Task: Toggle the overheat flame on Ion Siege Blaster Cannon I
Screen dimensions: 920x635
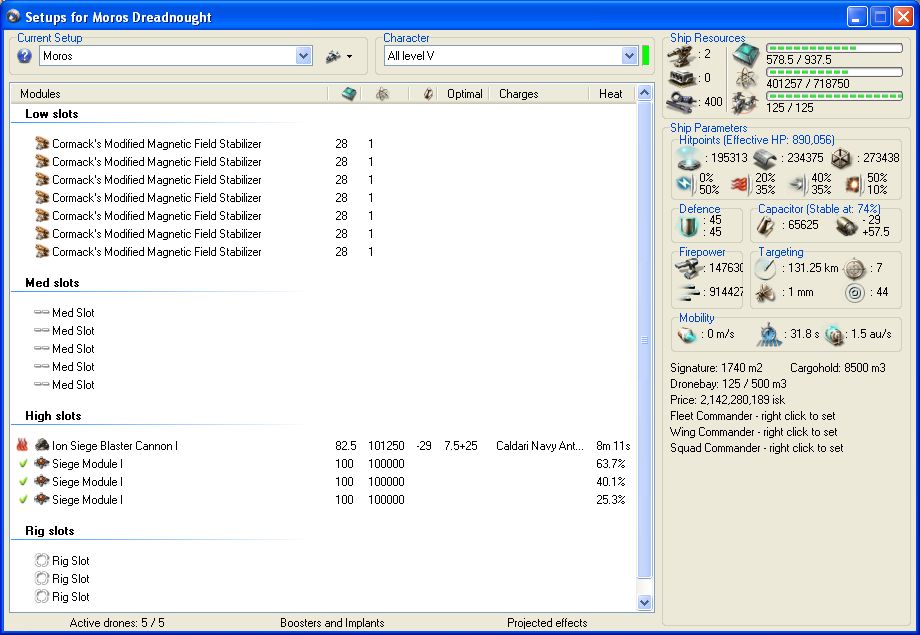Action: coord(22,445)
